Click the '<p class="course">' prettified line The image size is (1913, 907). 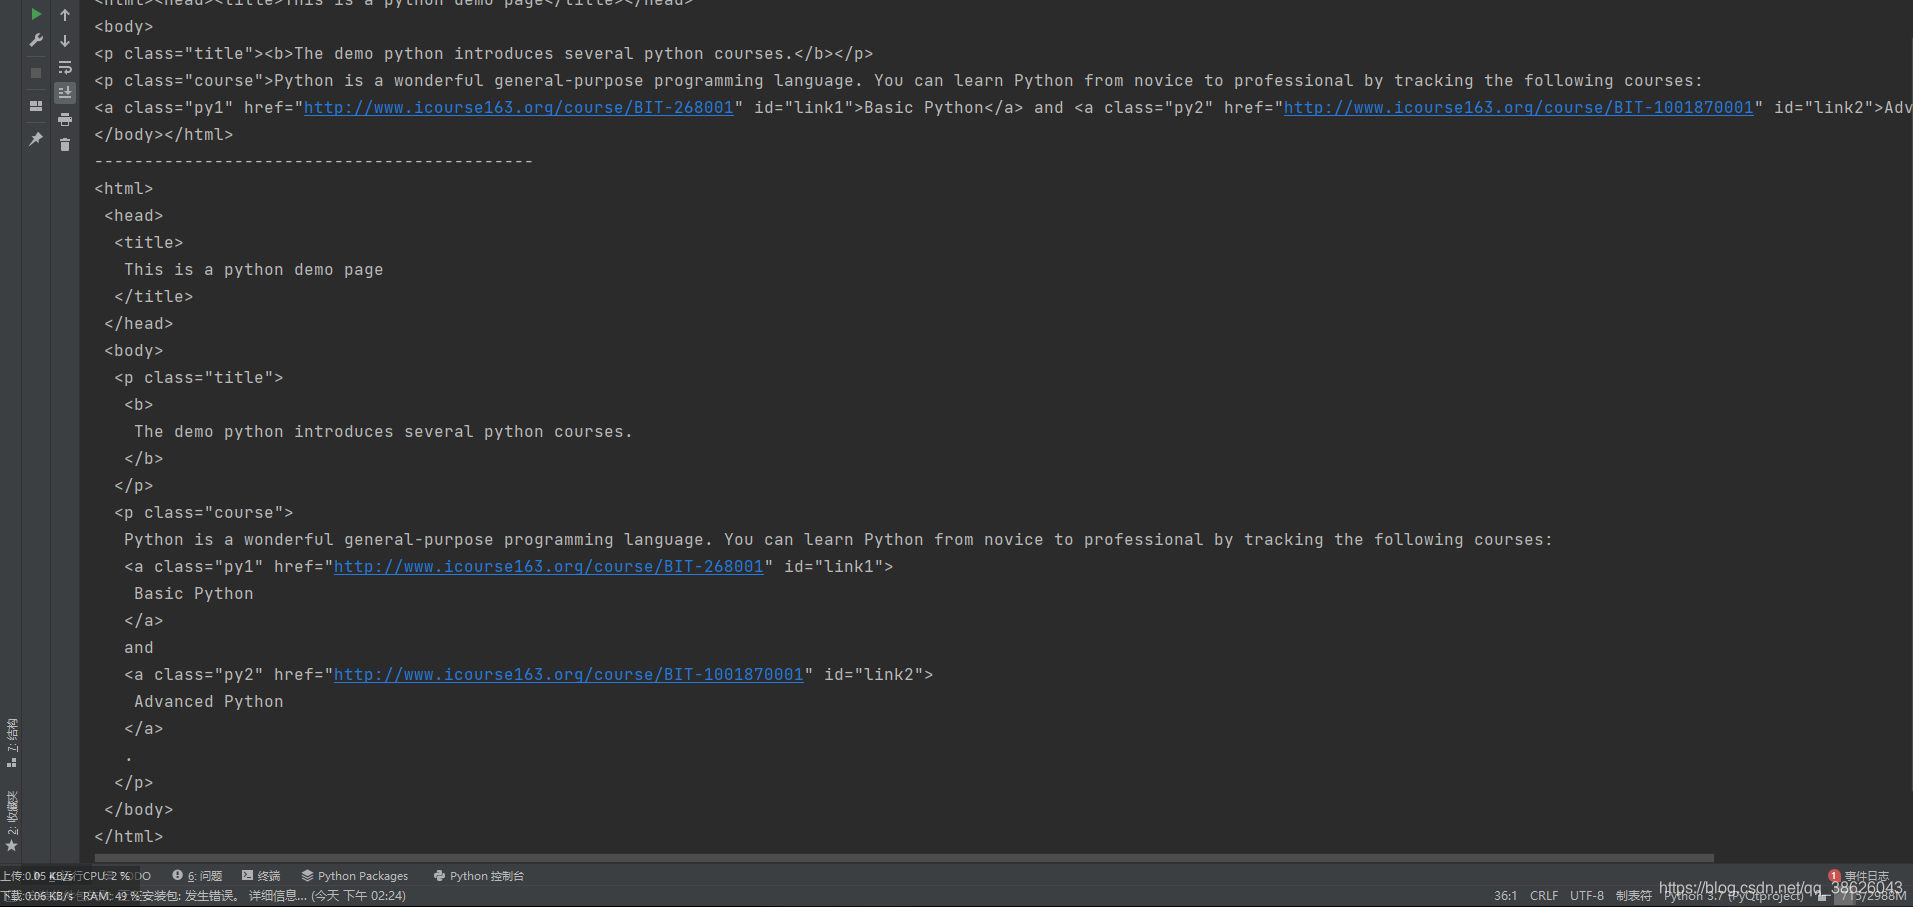pos(204,513)
